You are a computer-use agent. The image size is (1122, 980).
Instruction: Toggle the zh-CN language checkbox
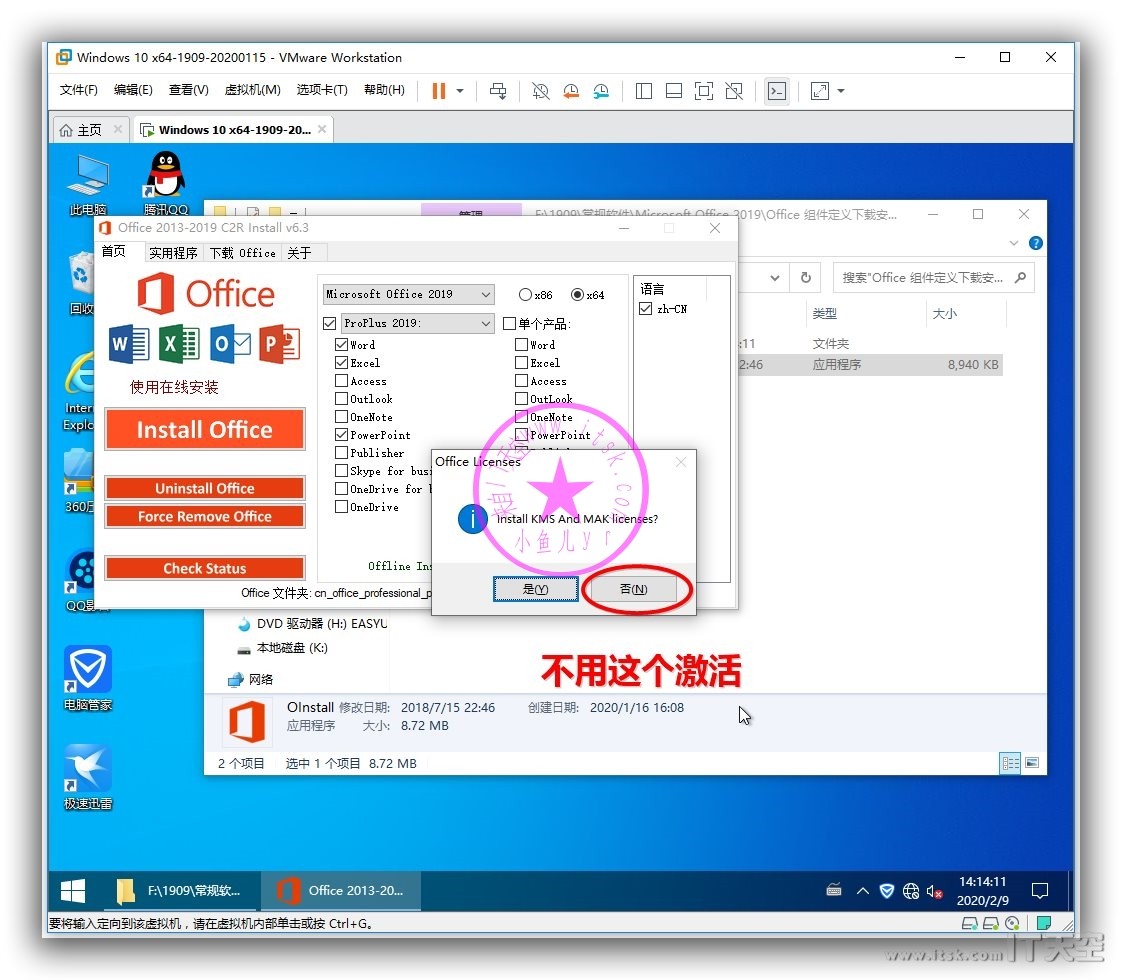click(x=645, y=309)
